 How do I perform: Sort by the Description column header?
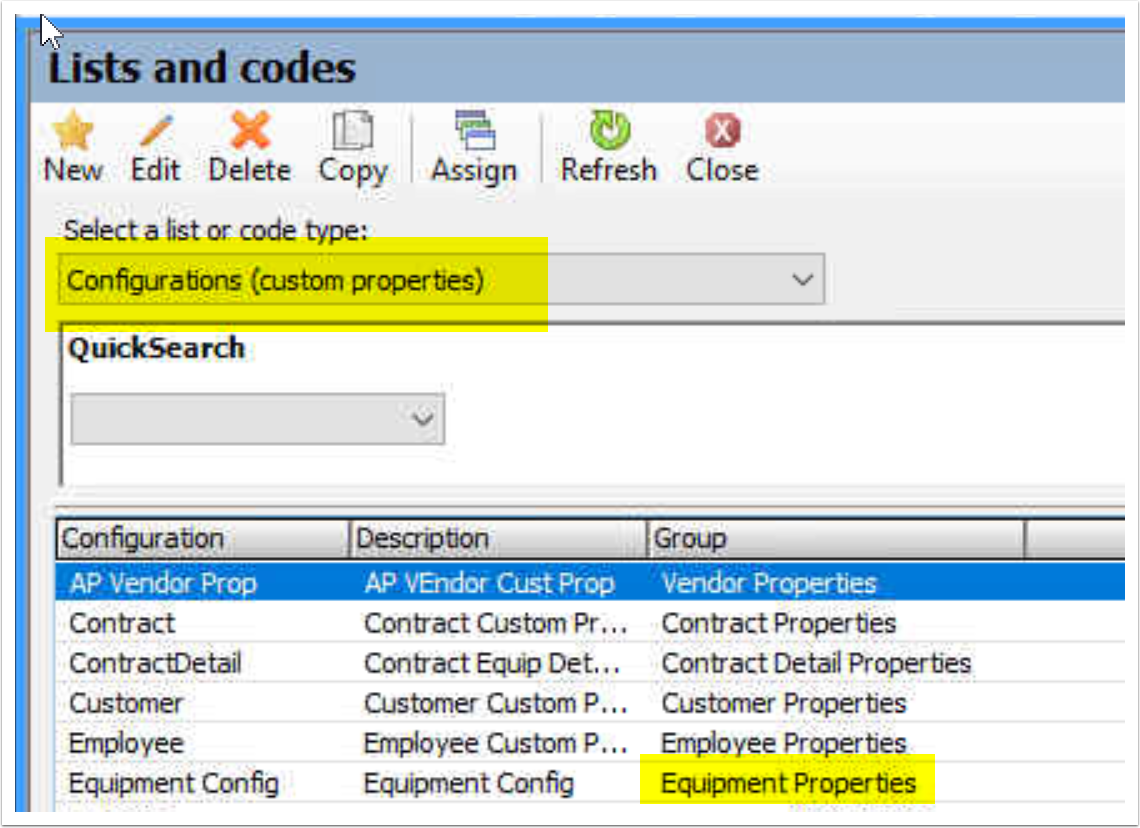(x=498, y=539)
